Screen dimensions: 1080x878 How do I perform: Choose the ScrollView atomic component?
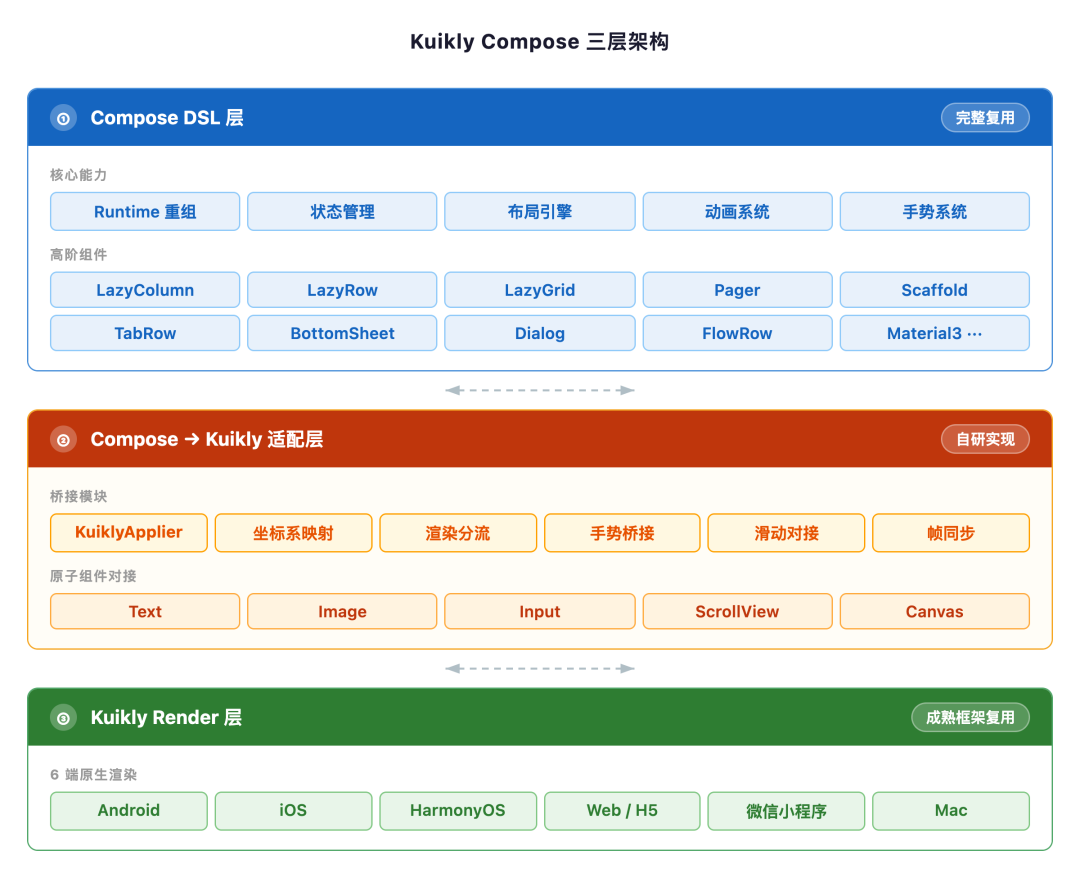click(x=737, y=612)
